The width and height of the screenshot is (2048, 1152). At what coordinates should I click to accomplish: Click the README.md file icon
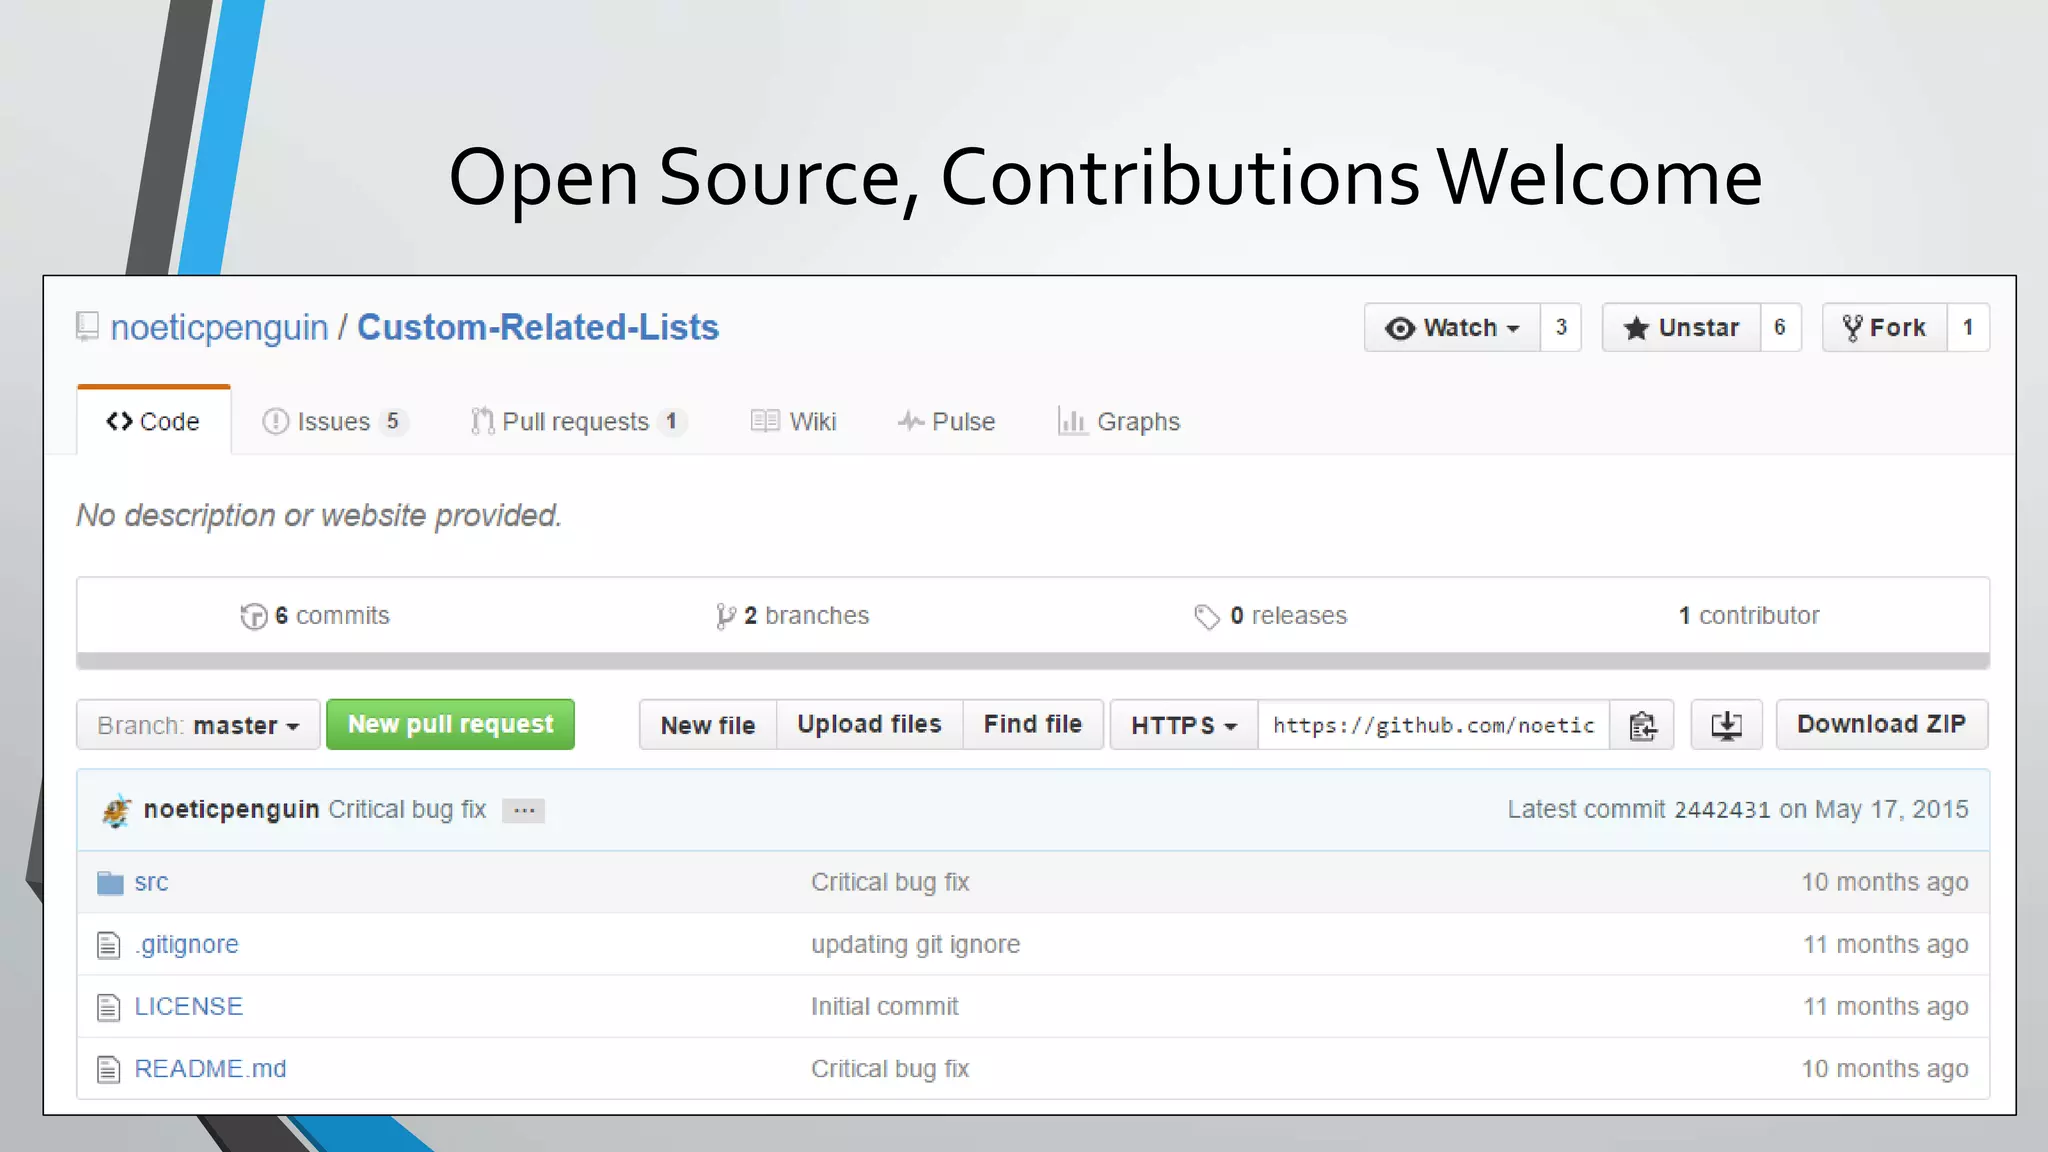[x=109, y=1069]
